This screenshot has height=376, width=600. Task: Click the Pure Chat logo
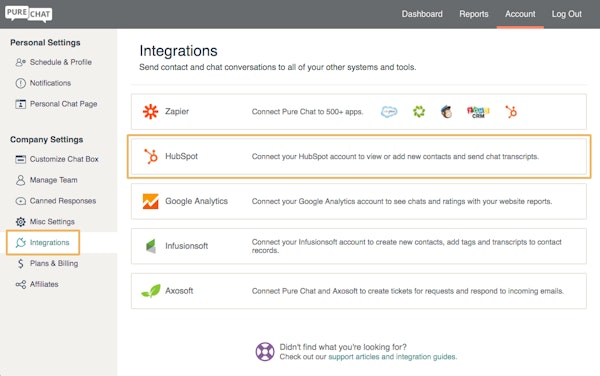point(29,14)
